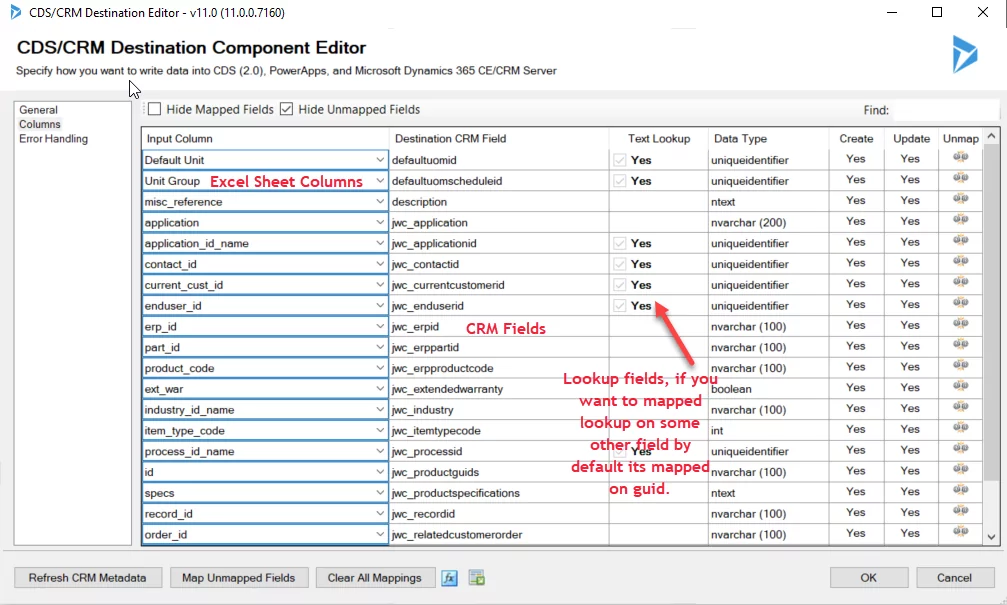Unmap the Default Unit row icon
The width and height of the screenshot is (1007, 605).
[x=961, y=157]
